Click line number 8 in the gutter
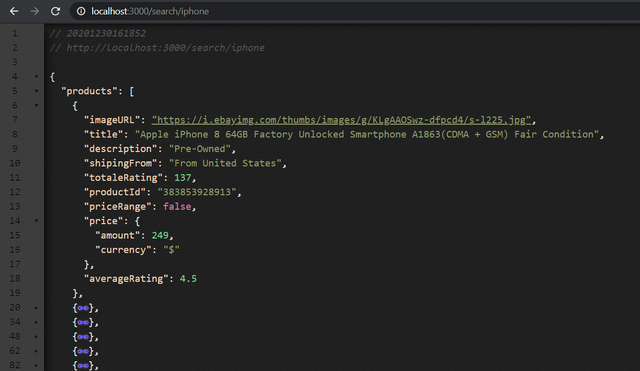This screenshot has width=640, height=371. [x=15, y=134]
